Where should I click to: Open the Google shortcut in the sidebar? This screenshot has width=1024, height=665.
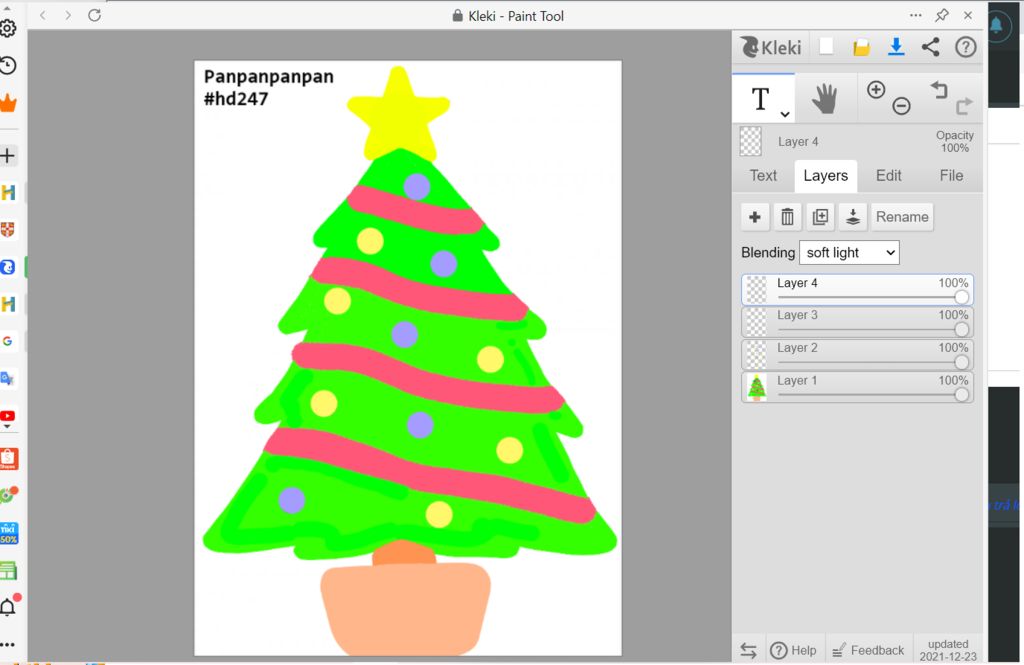[x=8, y=341]
